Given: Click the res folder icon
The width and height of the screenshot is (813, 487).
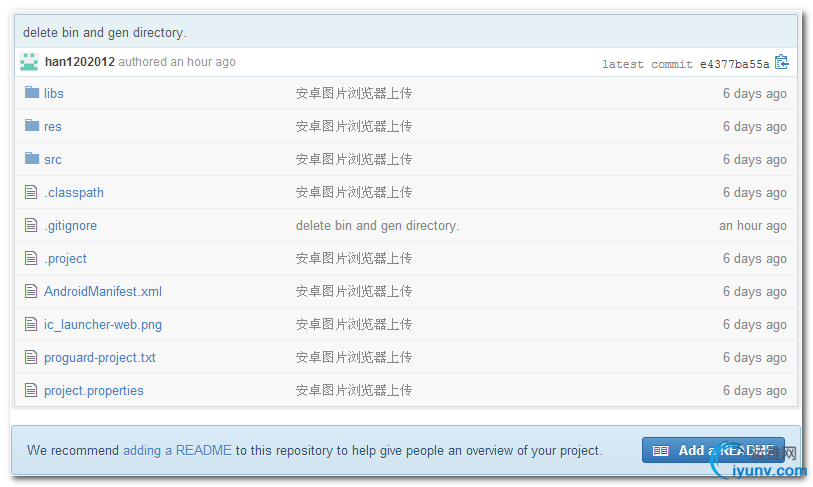Looking at the screenshot, I should pyautogui.click(x=32, y=125).
